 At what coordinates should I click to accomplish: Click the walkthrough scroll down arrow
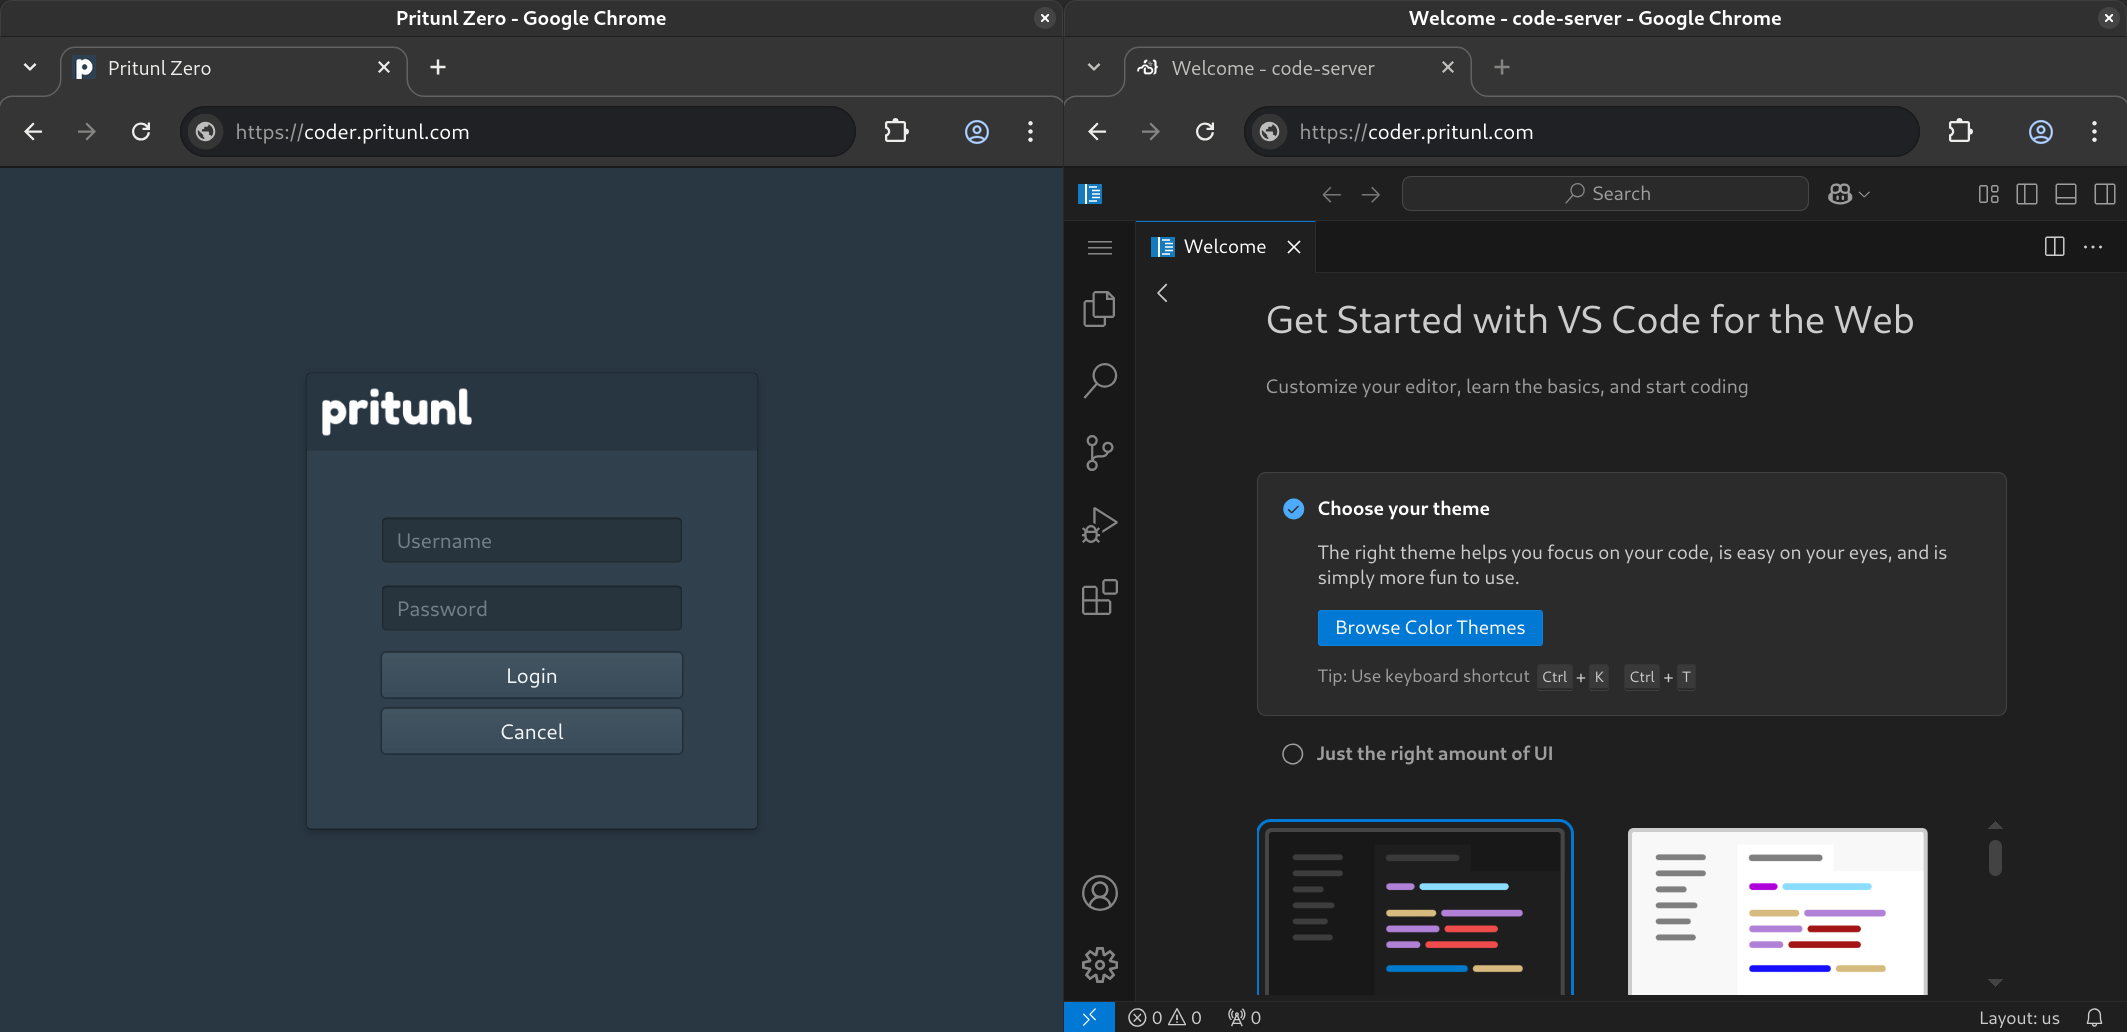(x=1995, y=983)
